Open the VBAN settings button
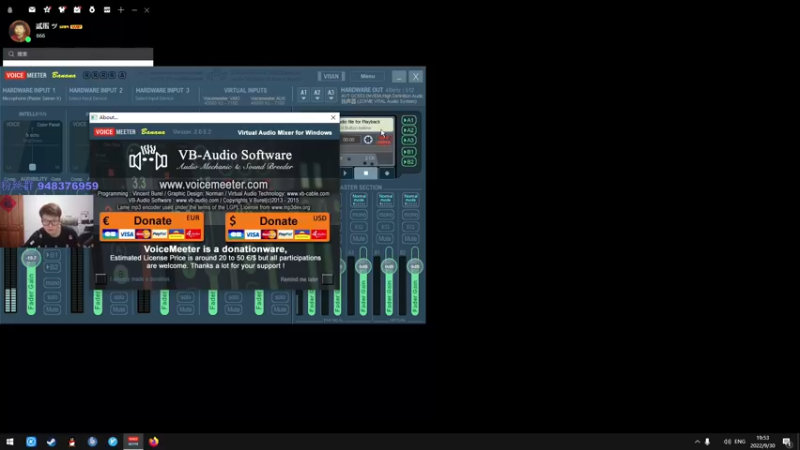The width and height of the screenshot is (800, 450). [x=331, y=77]
